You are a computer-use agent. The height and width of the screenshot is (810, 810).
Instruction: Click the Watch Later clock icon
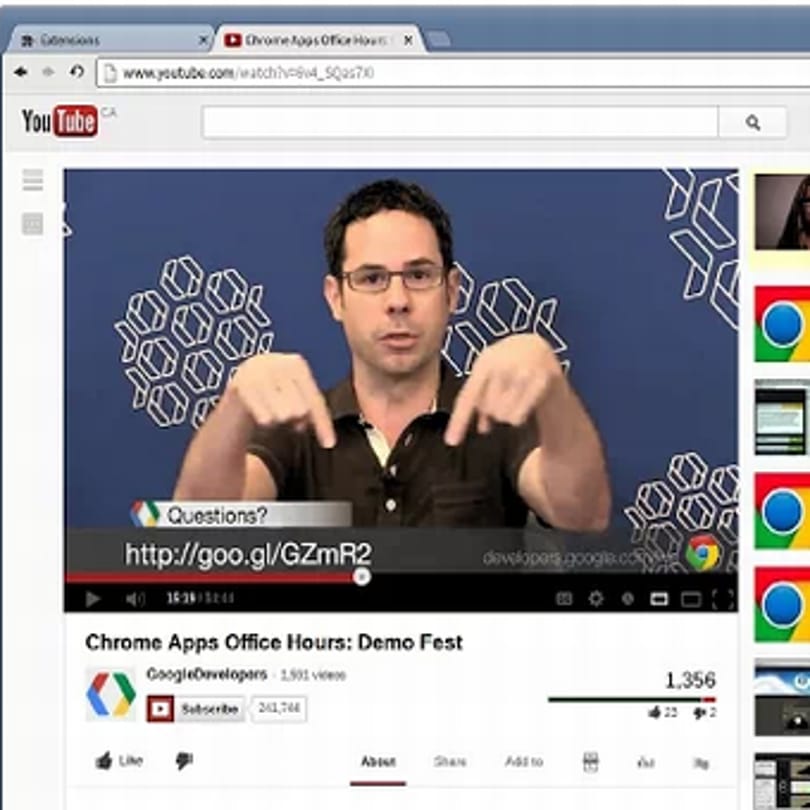(628, 599)
